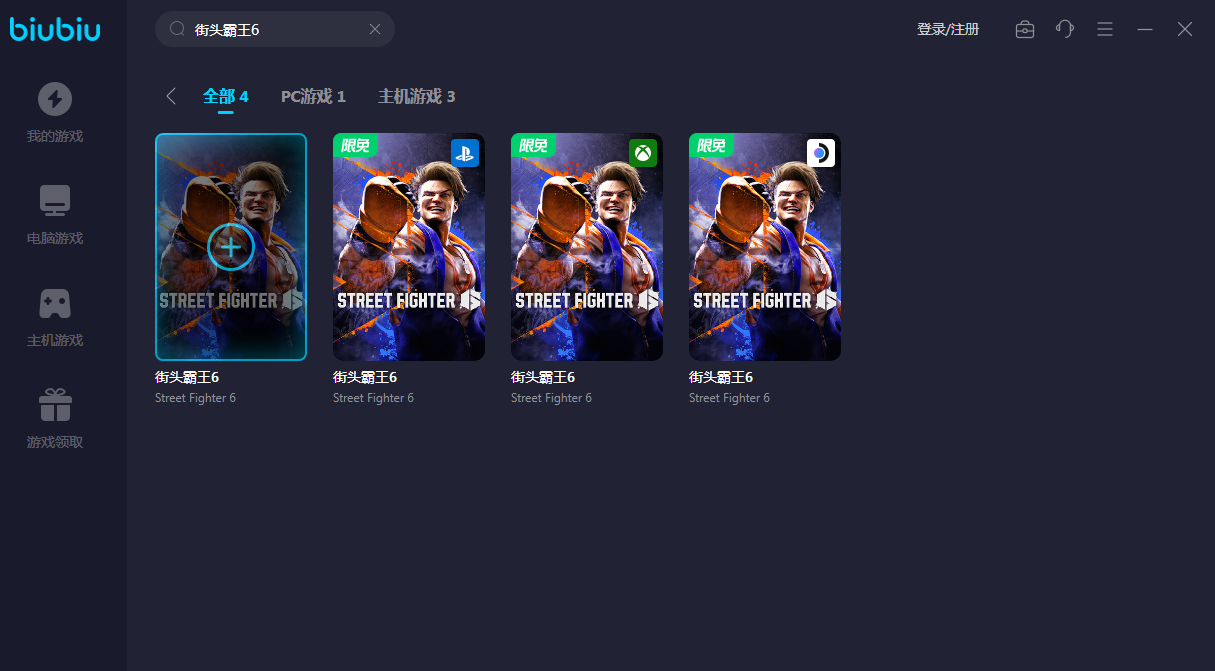Click the Steam Deck platform badge
1215x671 pixels.
[x=821, y=153]
